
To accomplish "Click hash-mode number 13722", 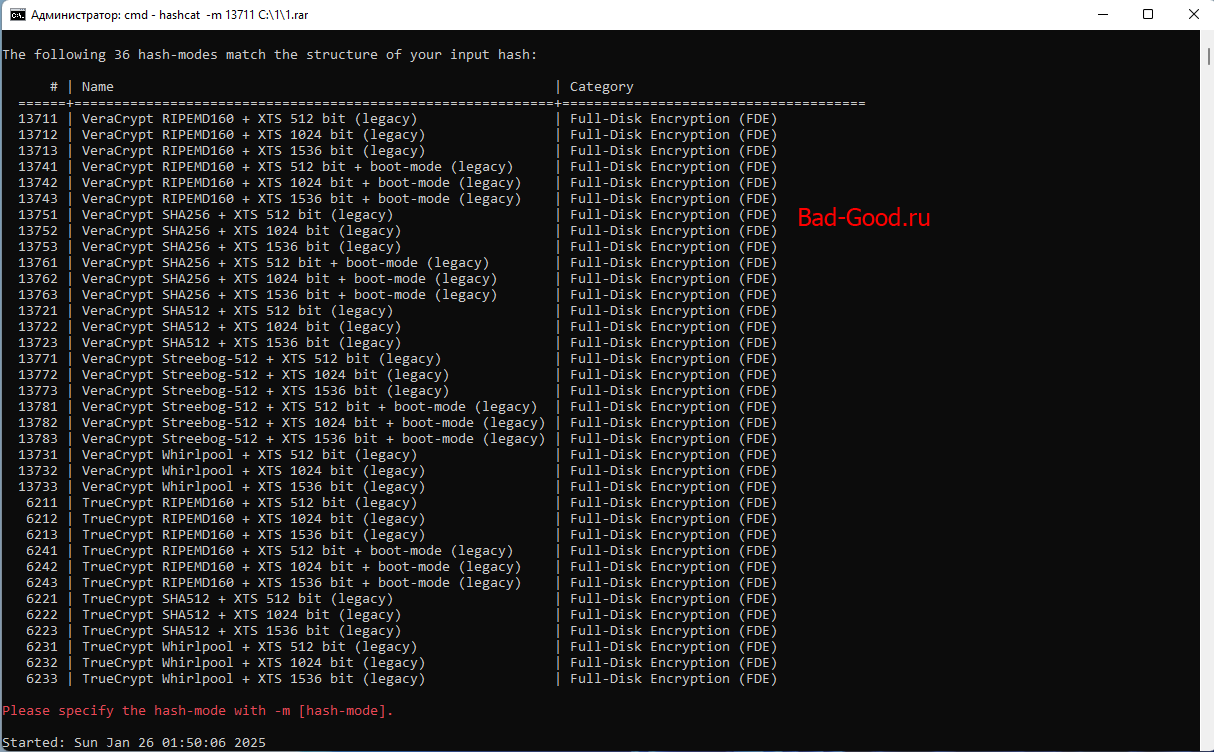I will 38,327.
